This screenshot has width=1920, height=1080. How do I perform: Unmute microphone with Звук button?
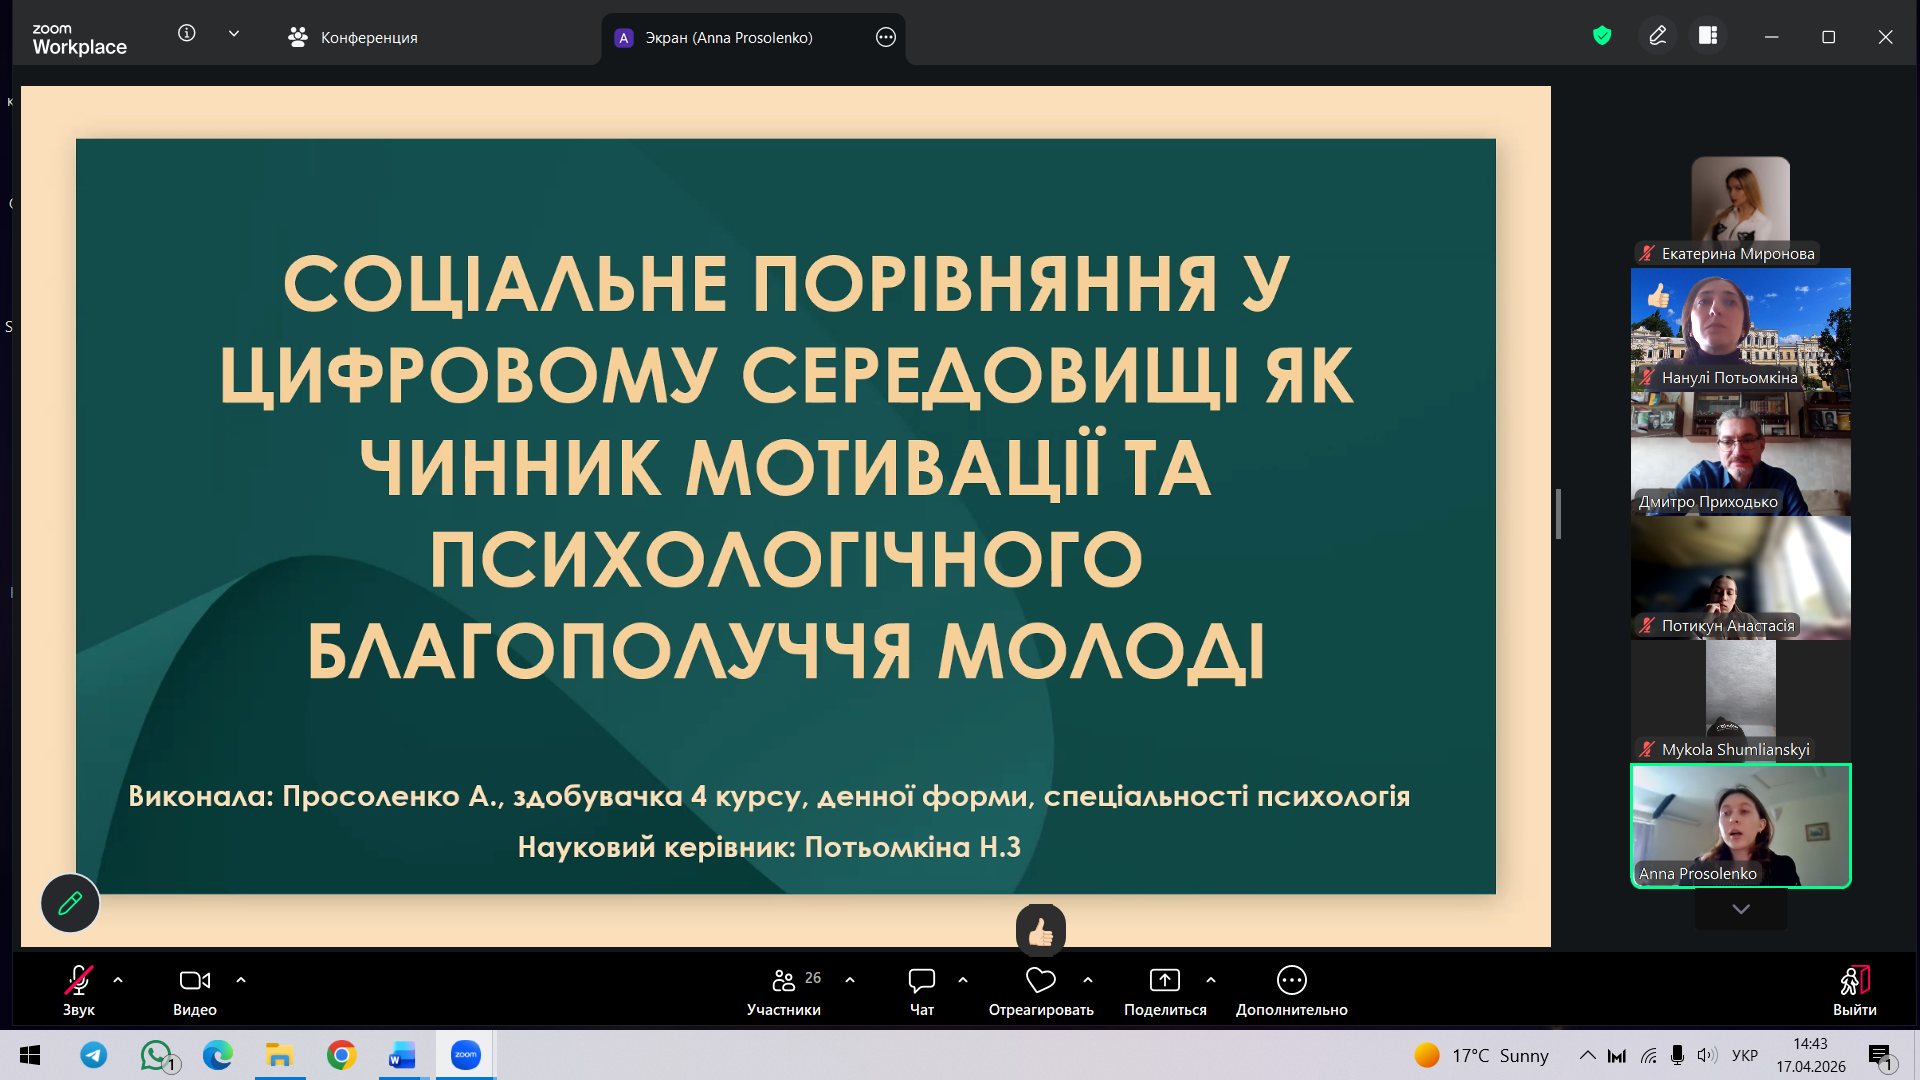pyautogui.click(x=79, y=981)
